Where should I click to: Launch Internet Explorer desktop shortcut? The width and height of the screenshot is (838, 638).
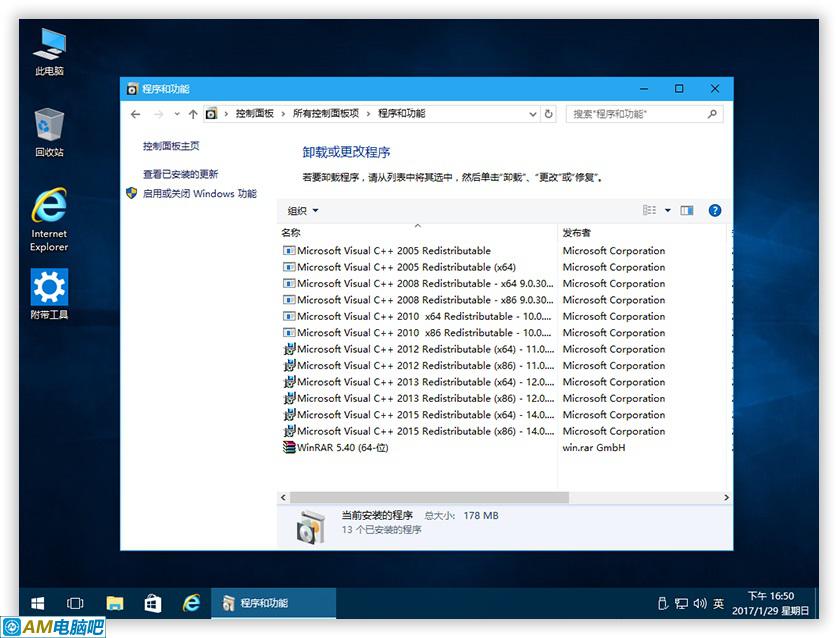coord(49,219)
